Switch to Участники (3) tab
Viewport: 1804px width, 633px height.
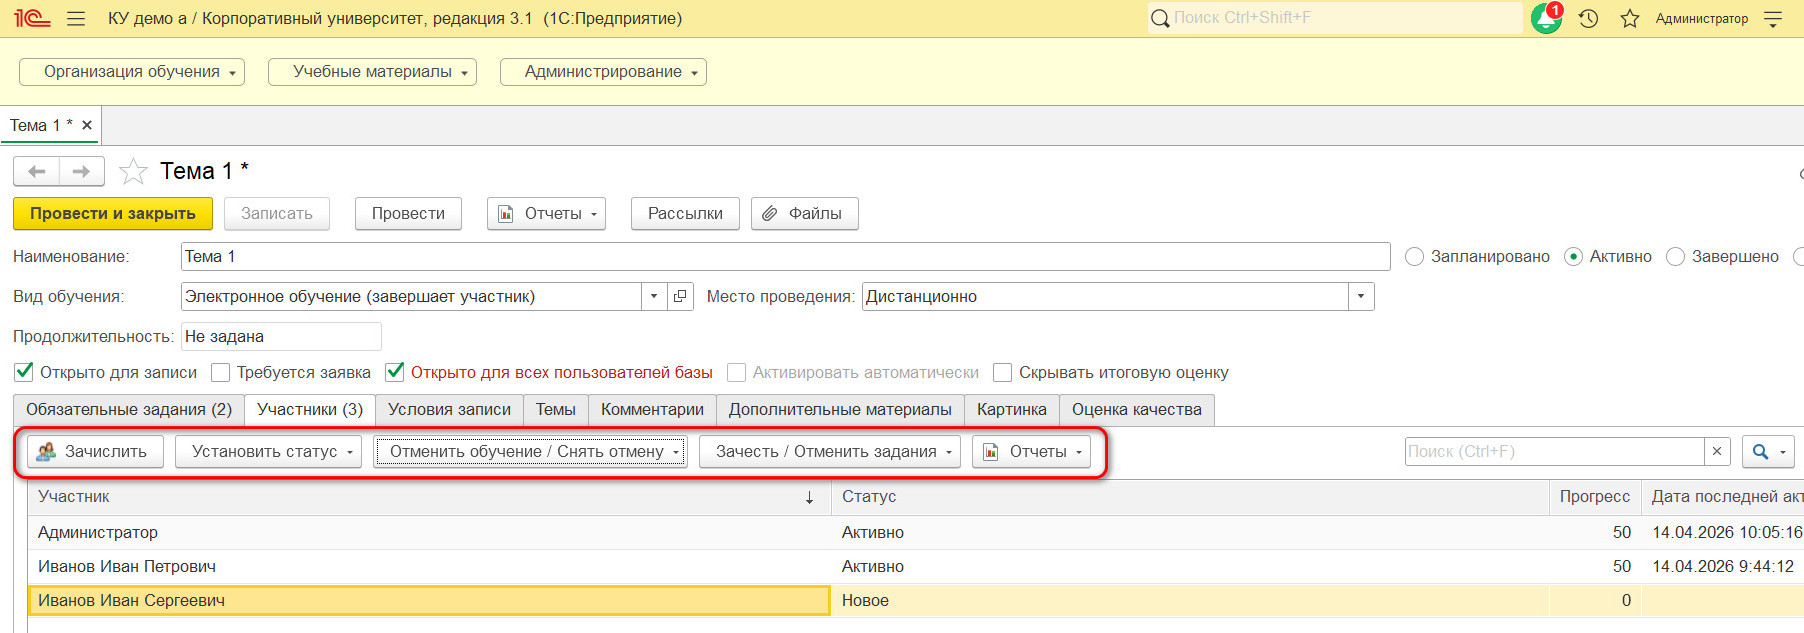click(310, 410)
